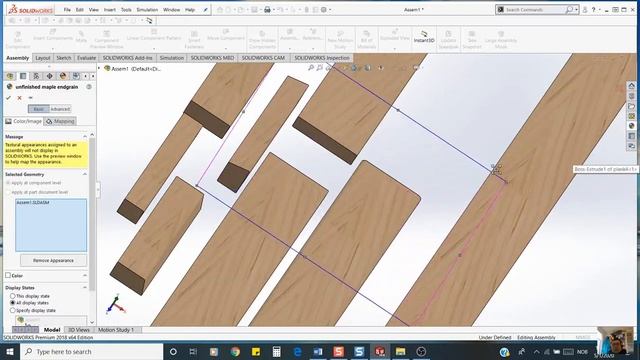This screenshot has height=360, width=640.
Task: Click Windows Start button
Action: (x=10, y=351)
